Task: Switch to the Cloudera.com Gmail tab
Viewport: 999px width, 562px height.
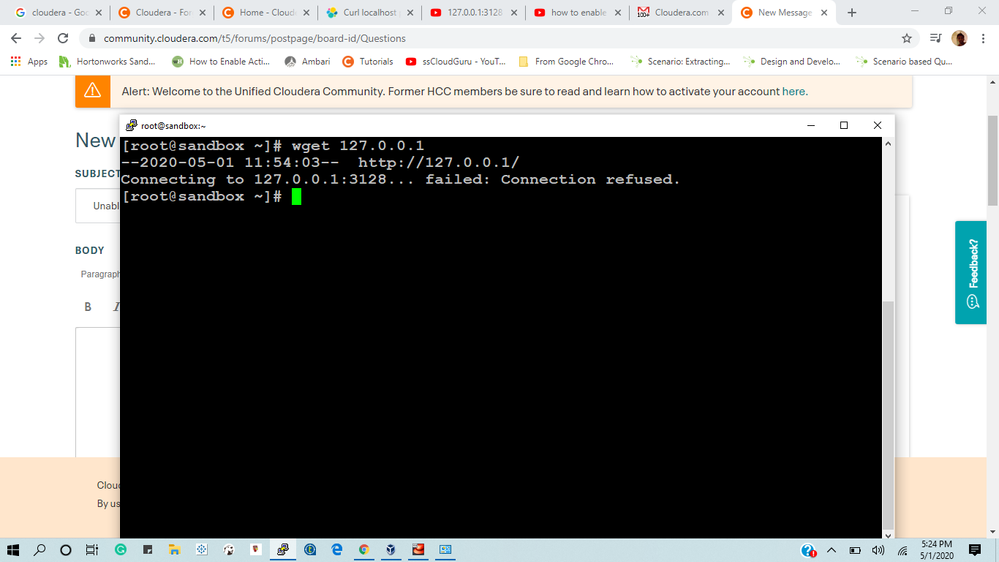Action: 681,13
